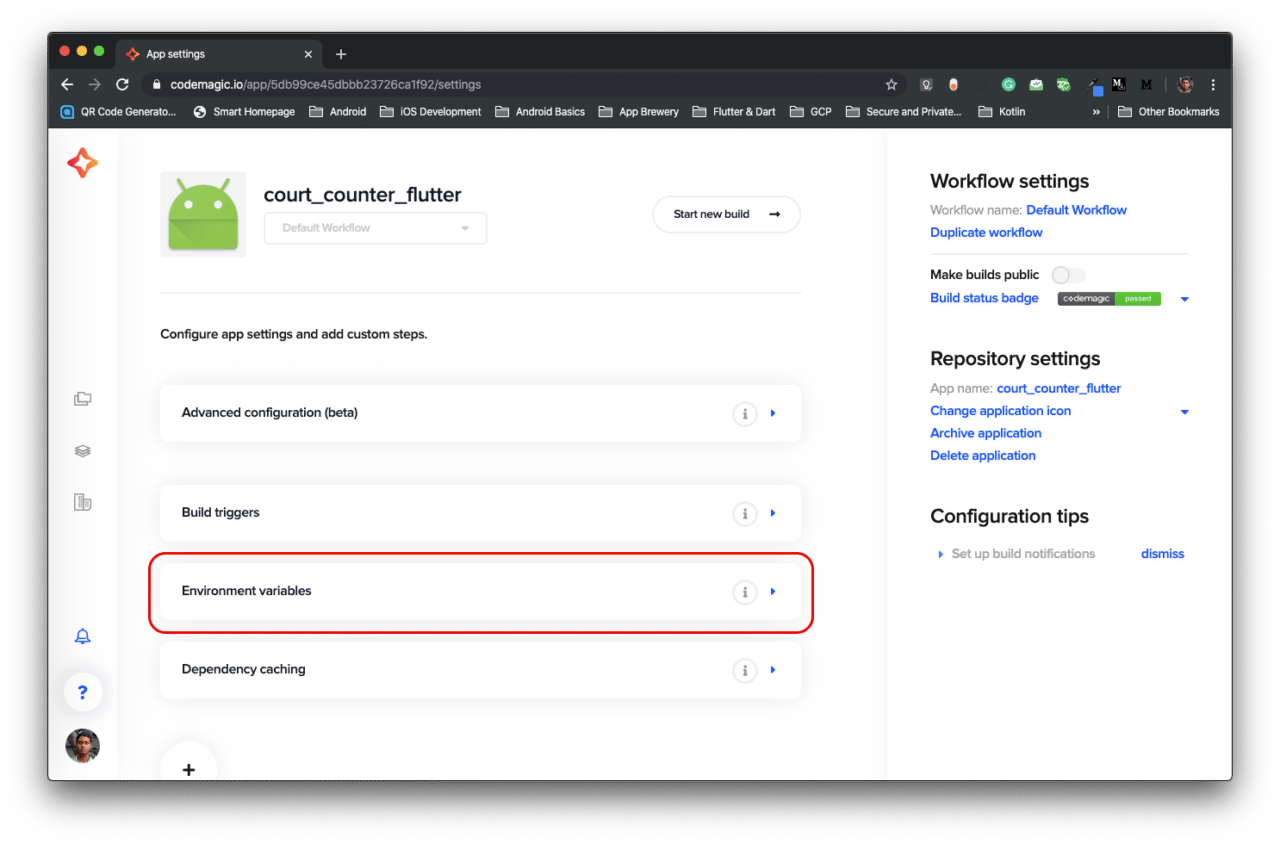The height and width of the screenshot is (844, 1280).
Task: Open Other Bookmarks folder
Action: click(x=1169, y=112)
